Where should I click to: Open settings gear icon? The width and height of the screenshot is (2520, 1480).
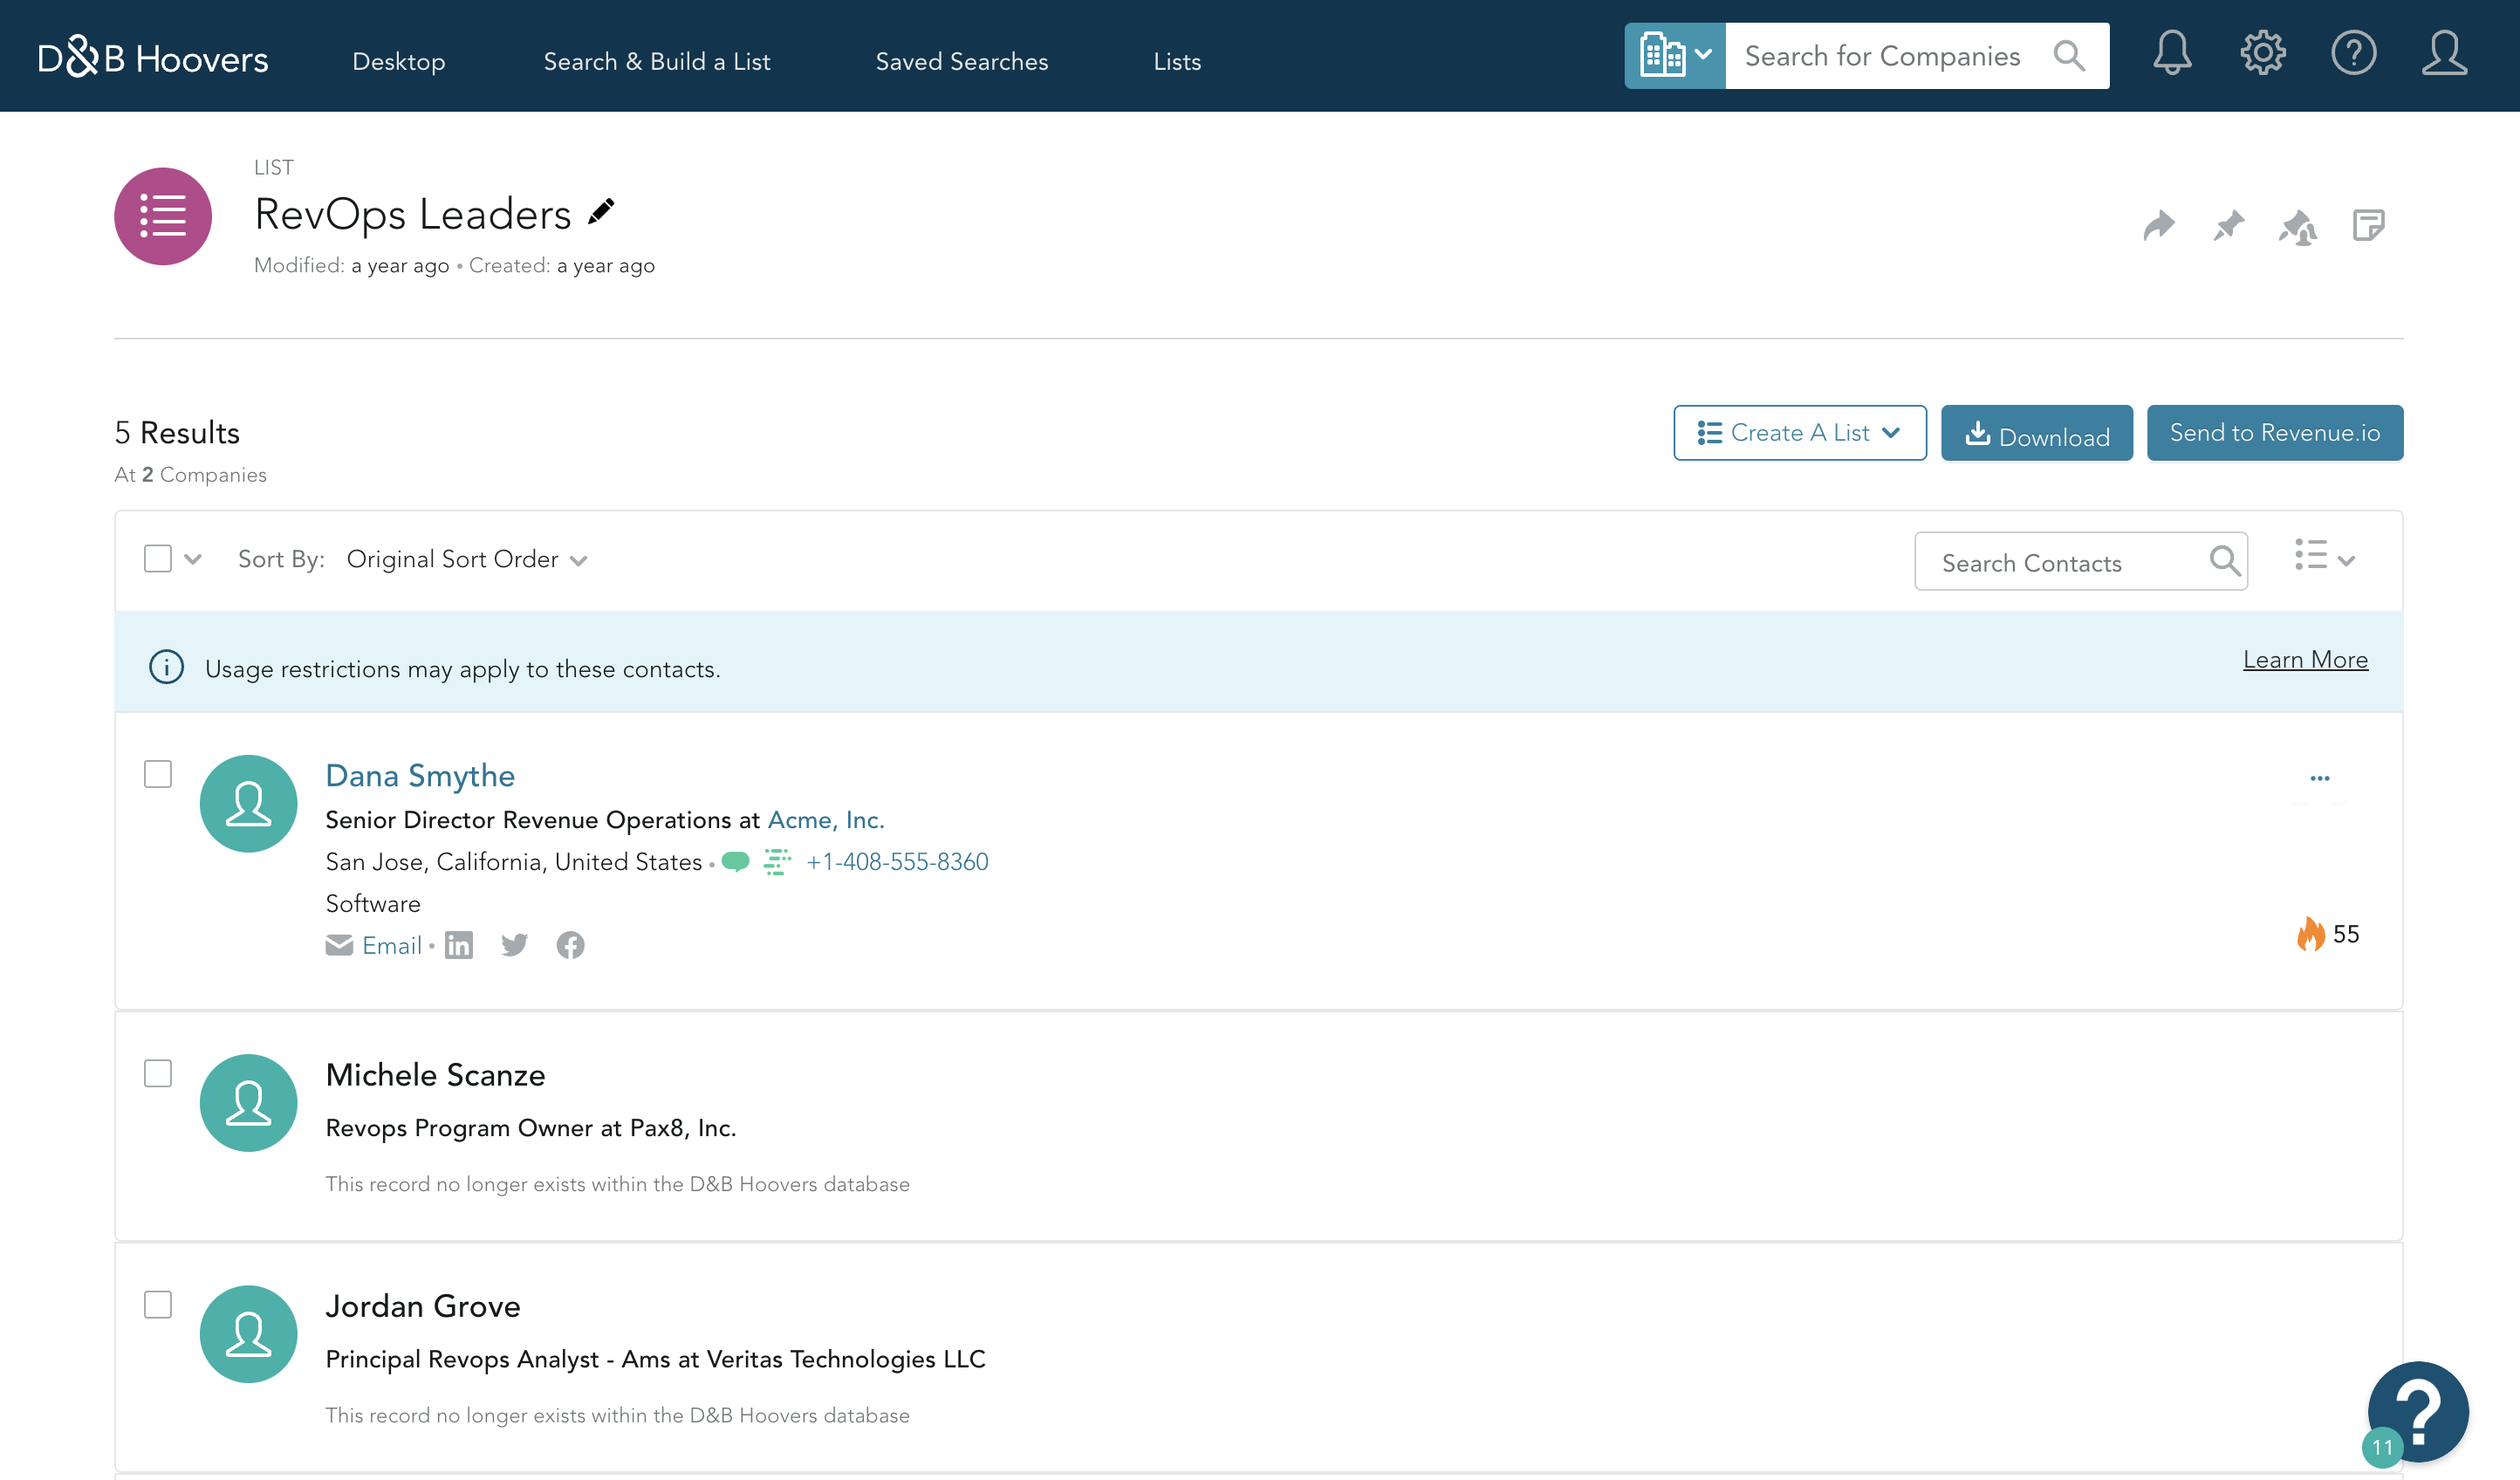click(x=2262, y=54)
